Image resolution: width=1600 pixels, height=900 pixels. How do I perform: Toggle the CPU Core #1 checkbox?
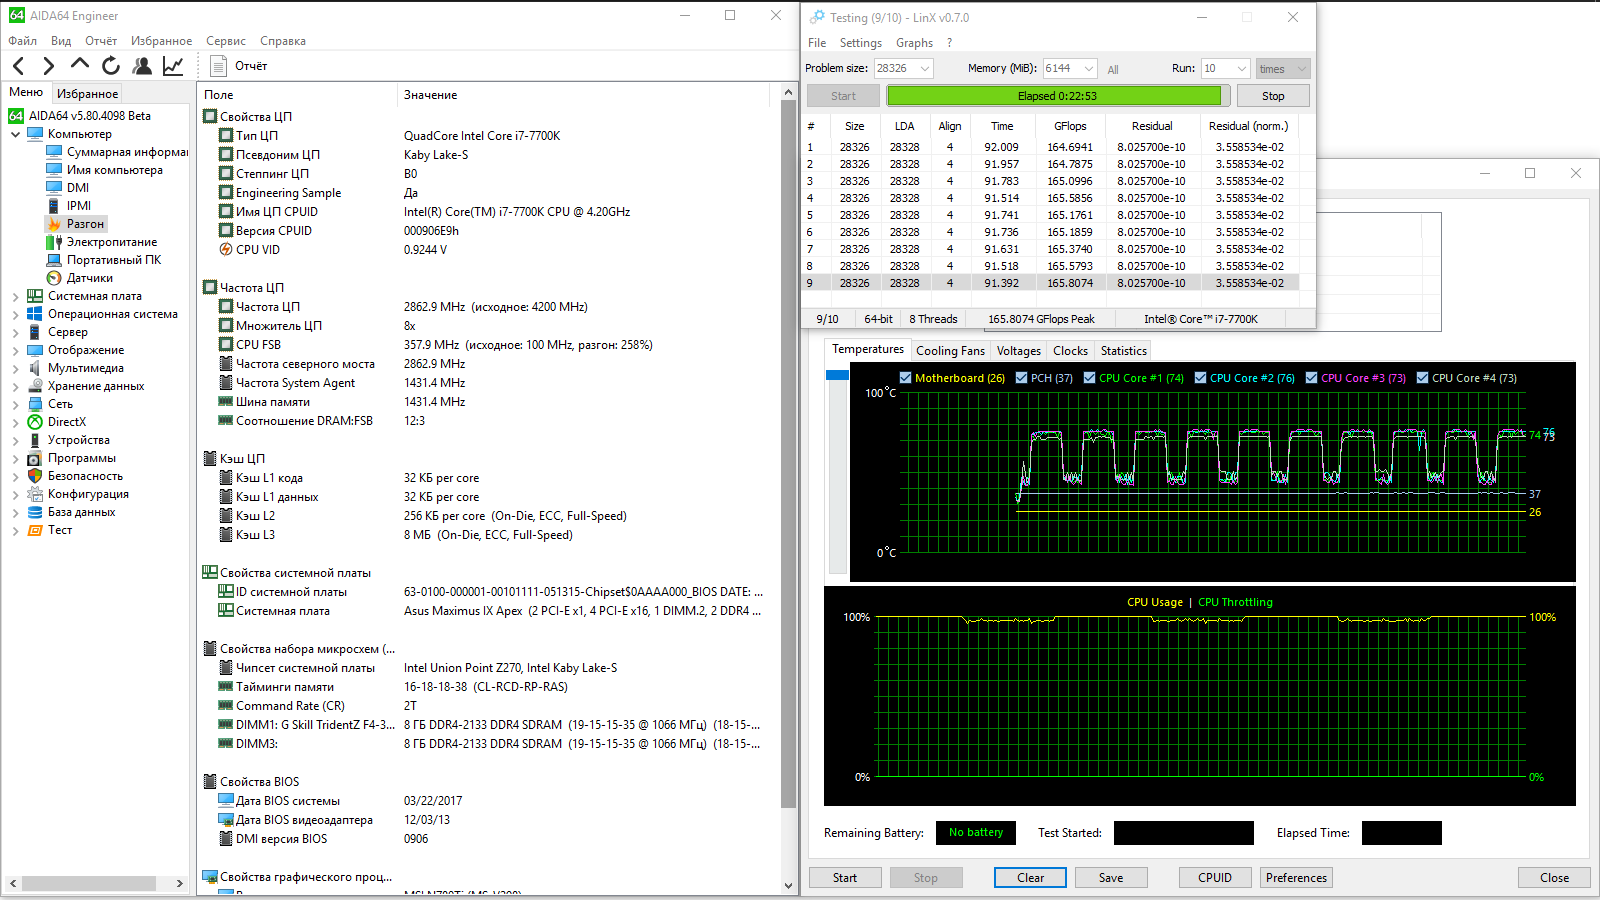1089,378
